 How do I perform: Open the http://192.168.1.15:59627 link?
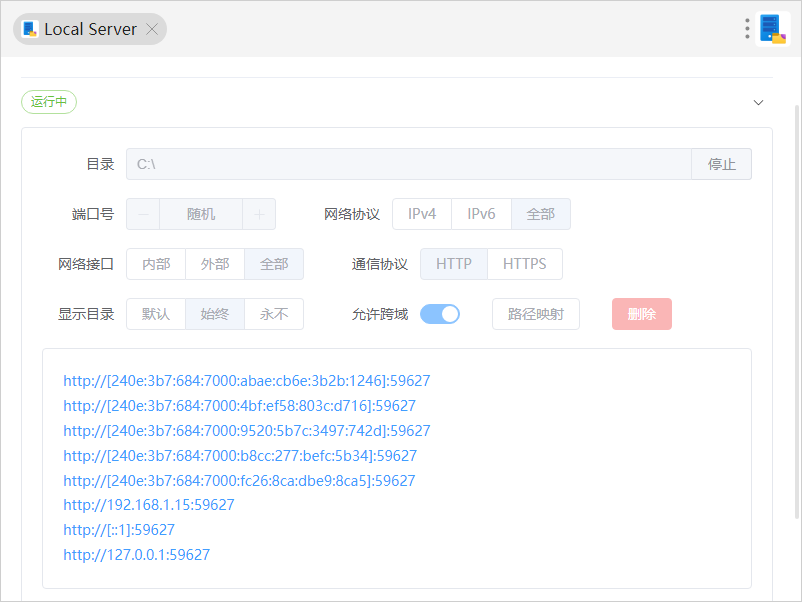tap(148, 504)
